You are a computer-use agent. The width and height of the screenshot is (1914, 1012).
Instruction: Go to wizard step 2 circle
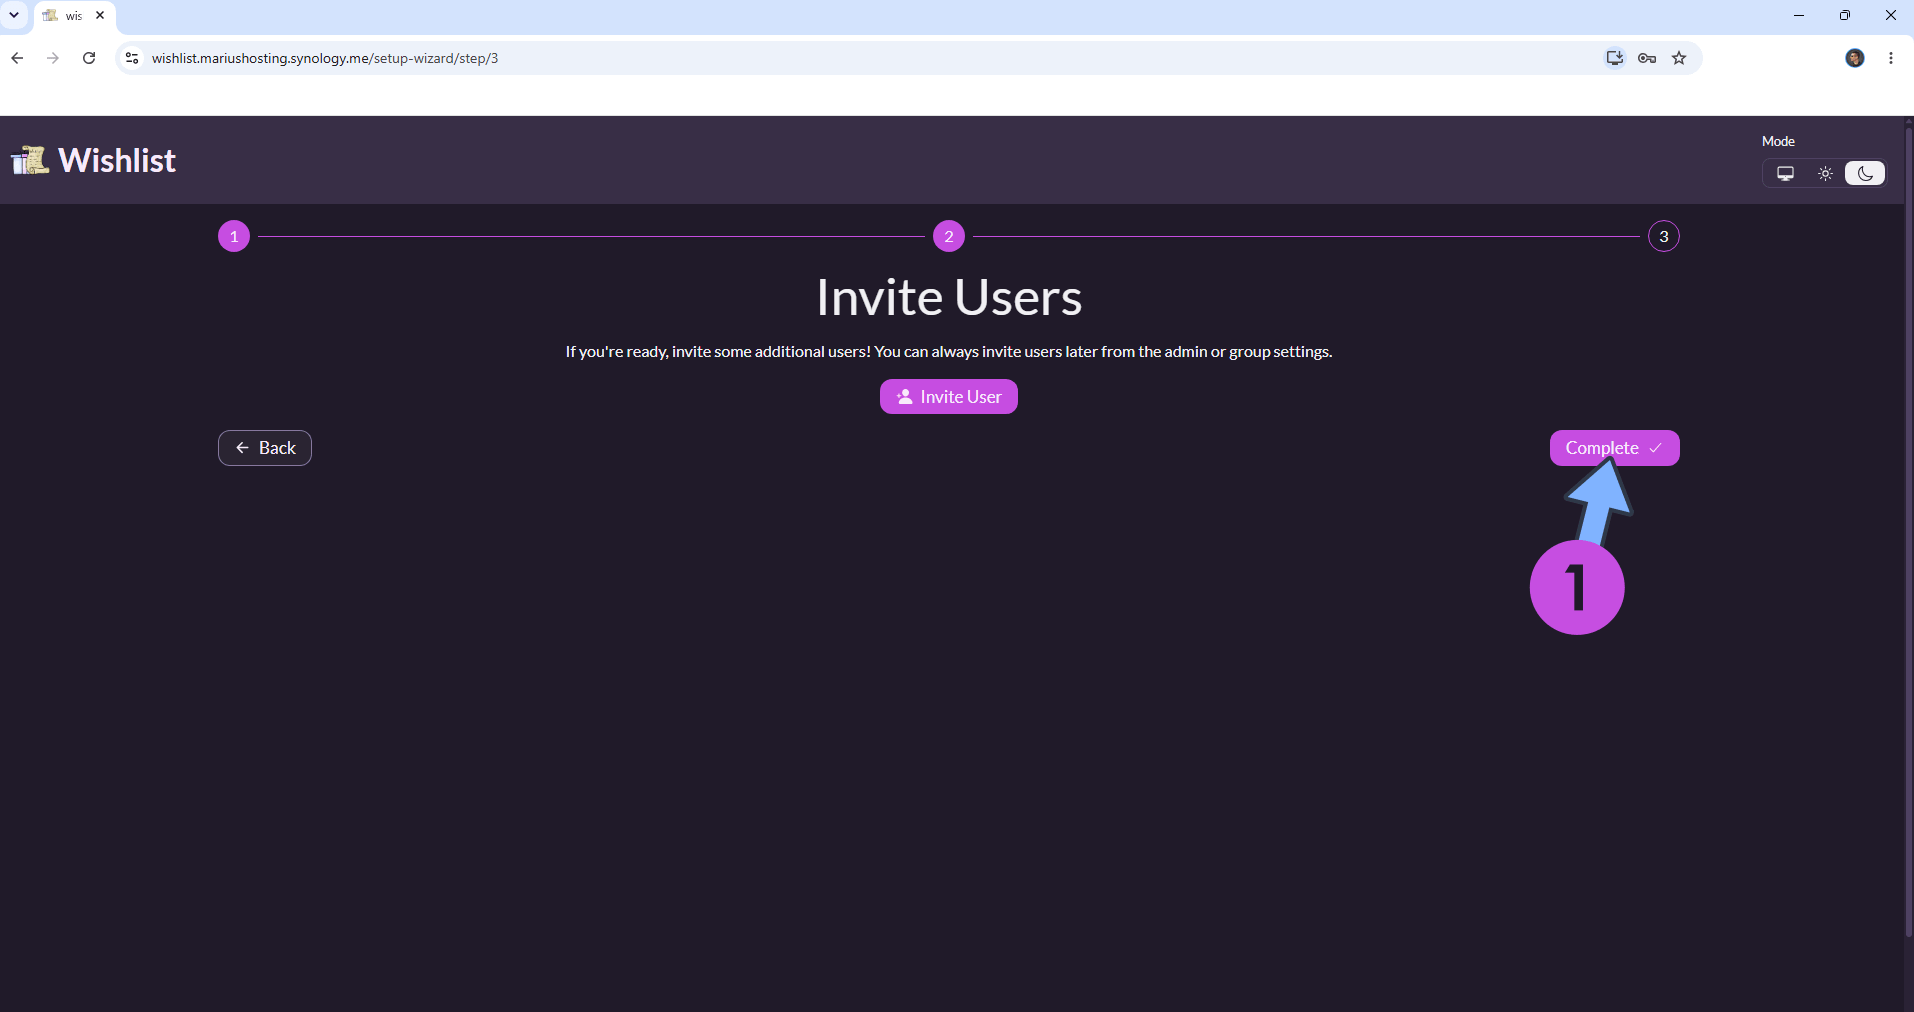pyautogui.click(x=949, y=236)
